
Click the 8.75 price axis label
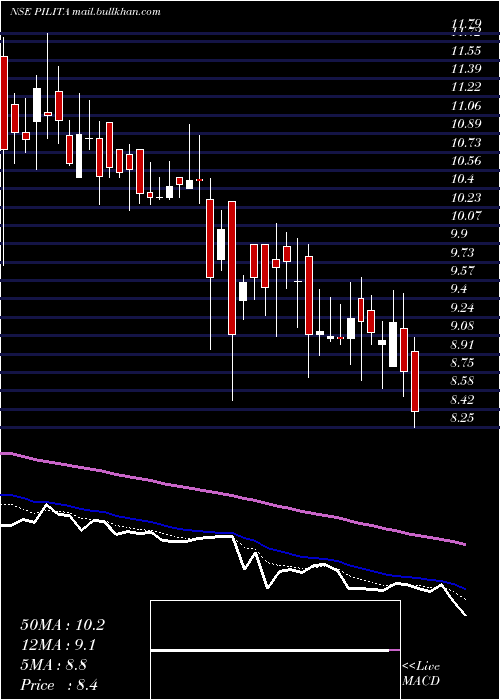(462, 362)
